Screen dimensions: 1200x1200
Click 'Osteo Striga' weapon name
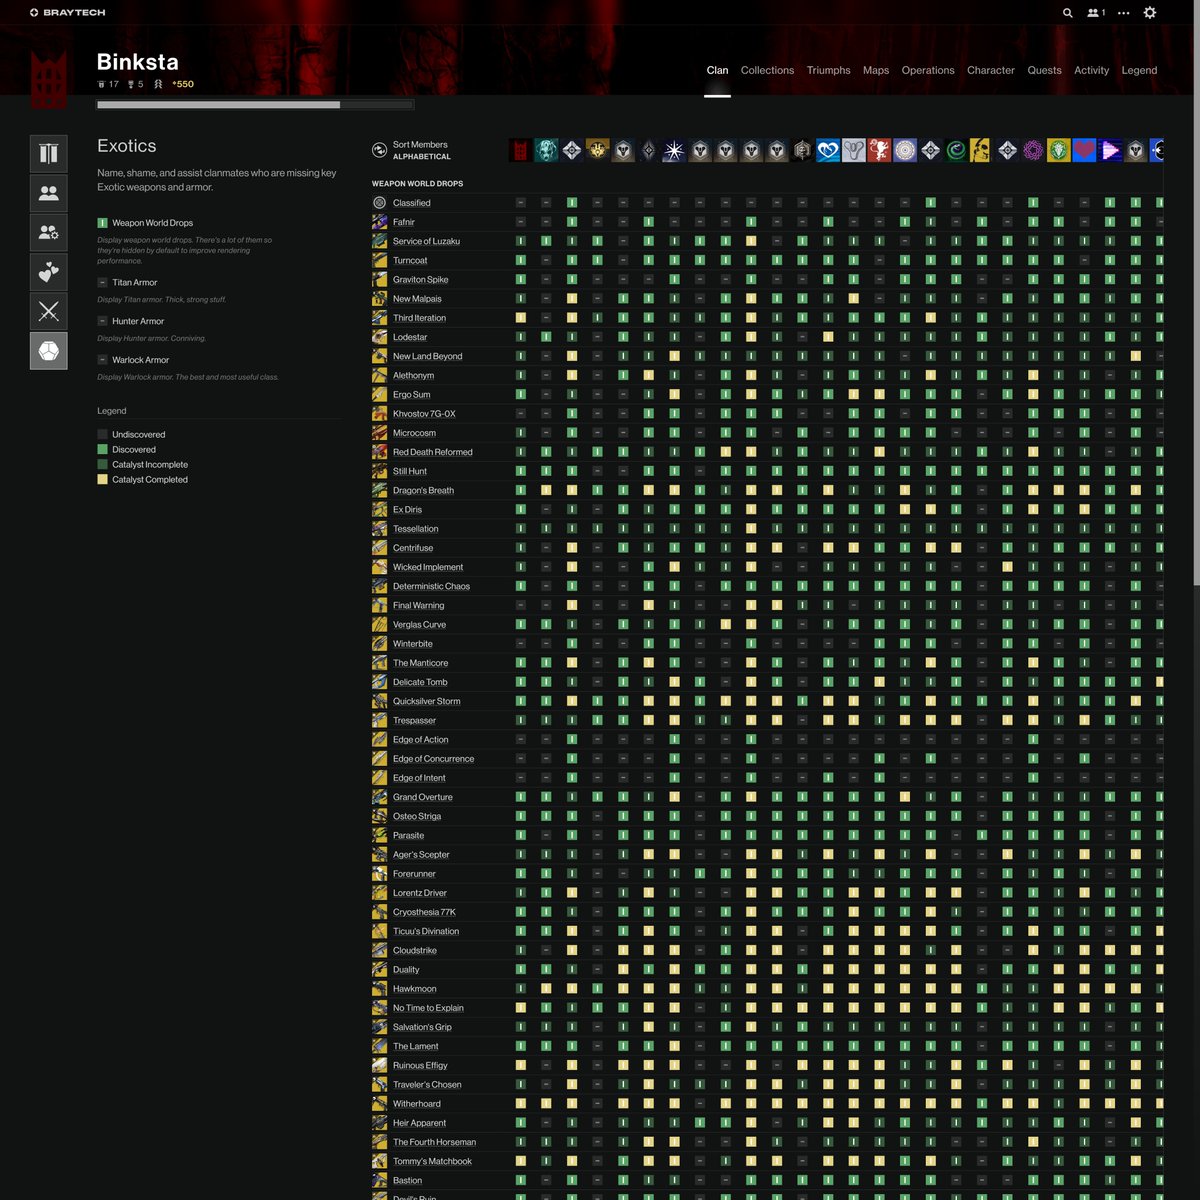tap(417, 816)
